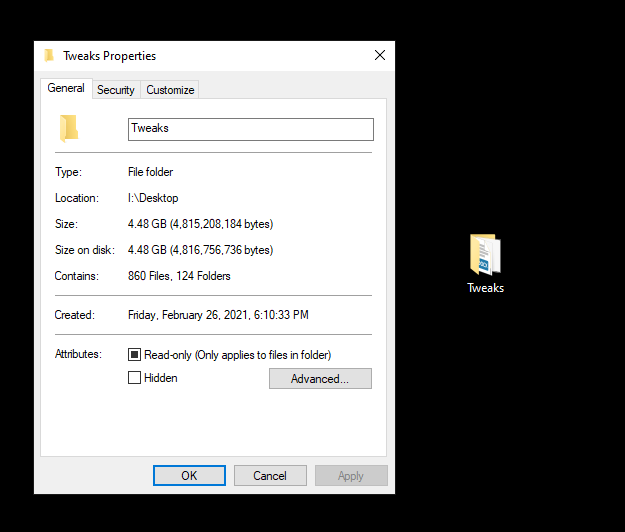Click the Created date February 26, 2021
625x532 pixels.
pos(218,315)
